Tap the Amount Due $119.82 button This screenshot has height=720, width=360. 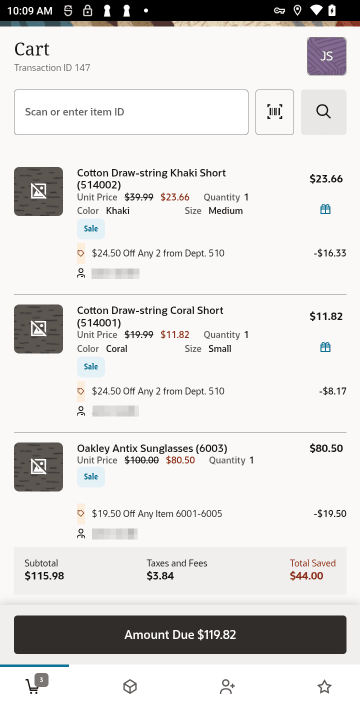[180, 635]
